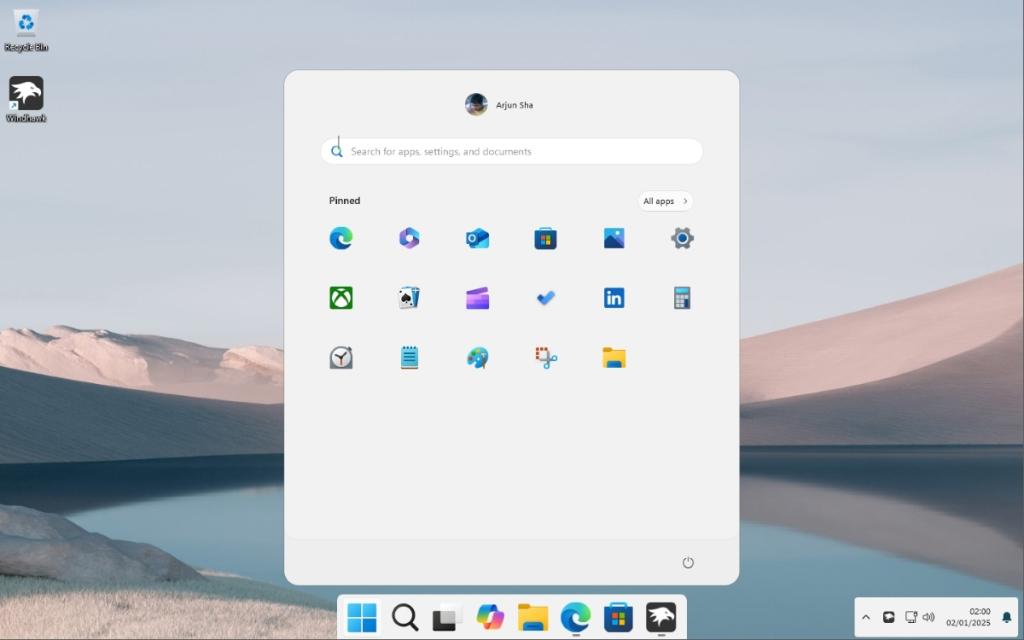Open volume settings from the system tray
Screen dimensions: 1024x640
[931, 617]
